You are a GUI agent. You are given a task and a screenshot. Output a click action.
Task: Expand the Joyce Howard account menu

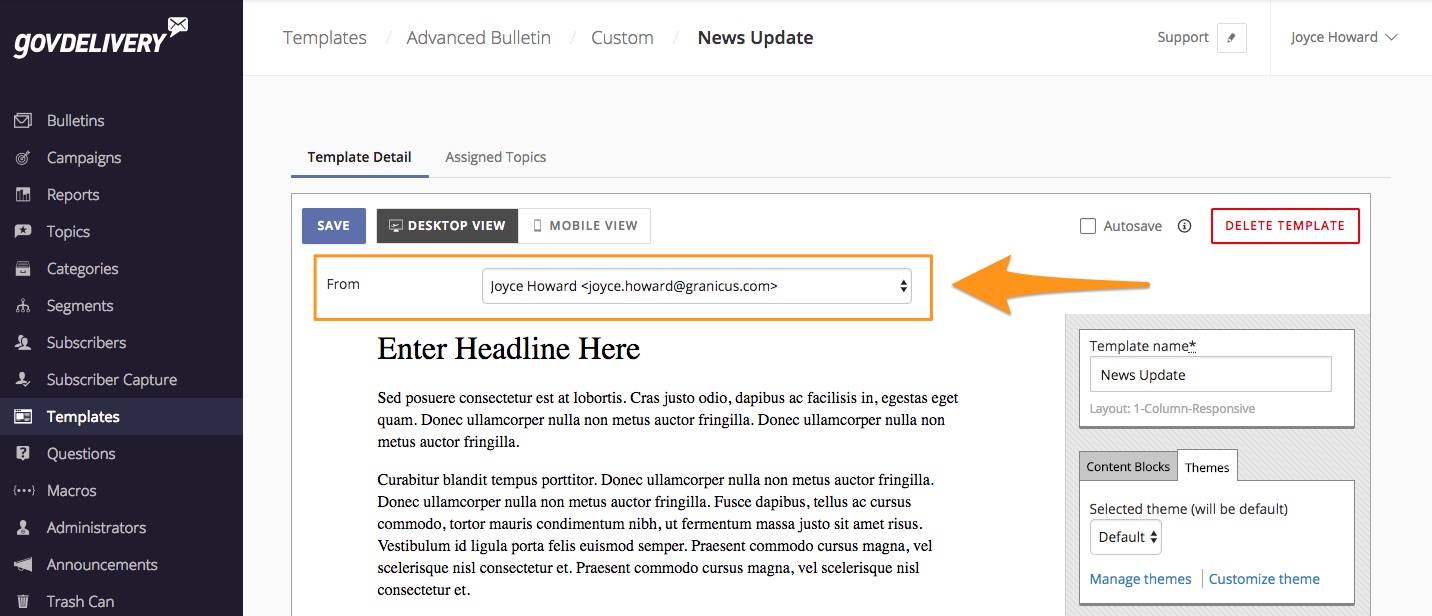point(1344,37)
